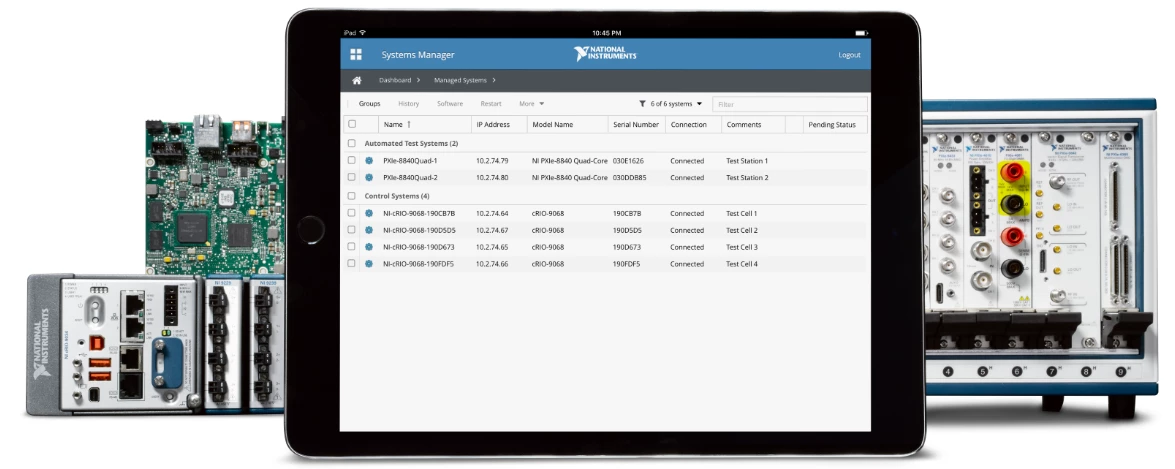Click the gear icon for NI-cRIO-9068-190D5D5
Viewport: 1175px width, 469px height.
point(369,230)
